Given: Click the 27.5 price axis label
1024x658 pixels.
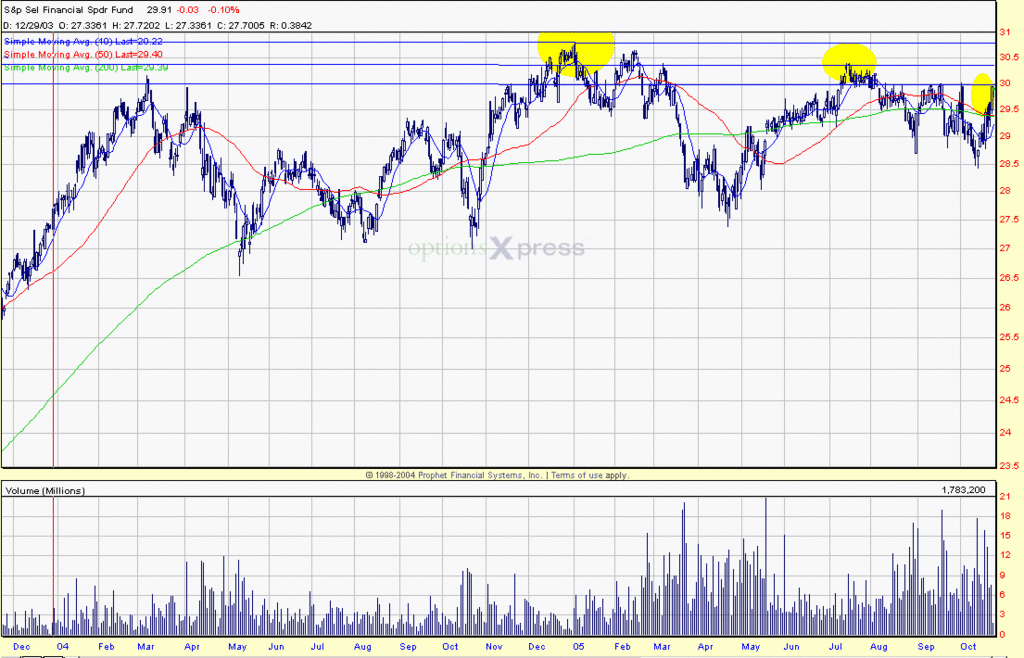Looking at the screenshot, I should point(1008,219).
